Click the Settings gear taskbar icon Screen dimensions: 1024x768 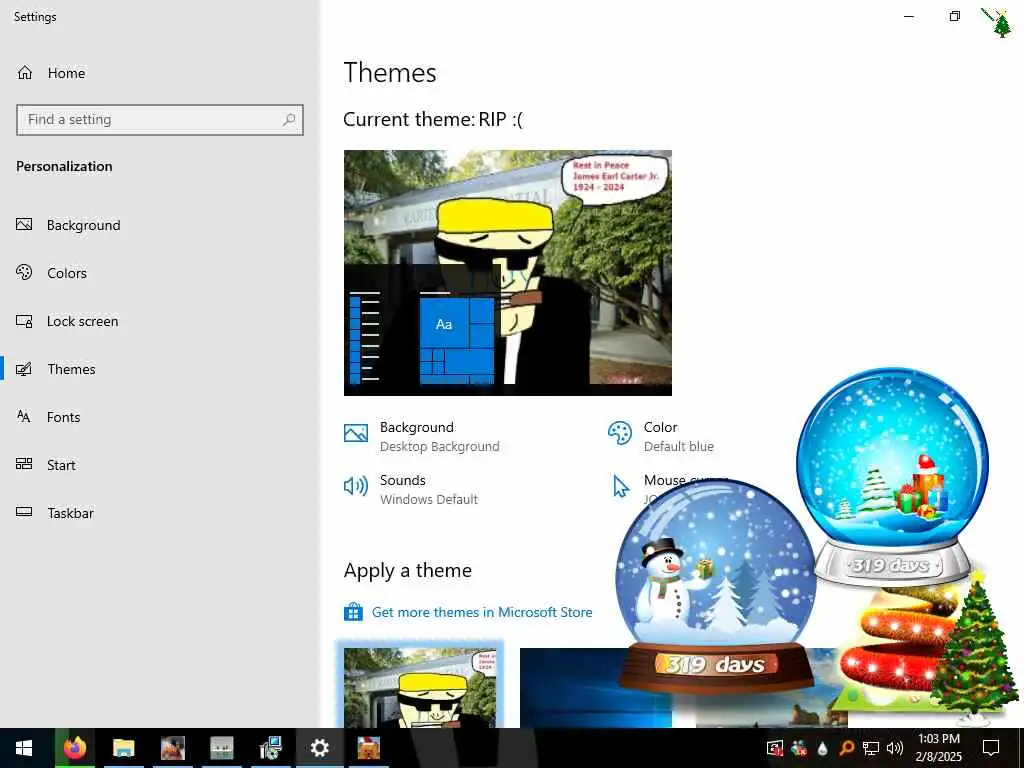pos(319,748)
